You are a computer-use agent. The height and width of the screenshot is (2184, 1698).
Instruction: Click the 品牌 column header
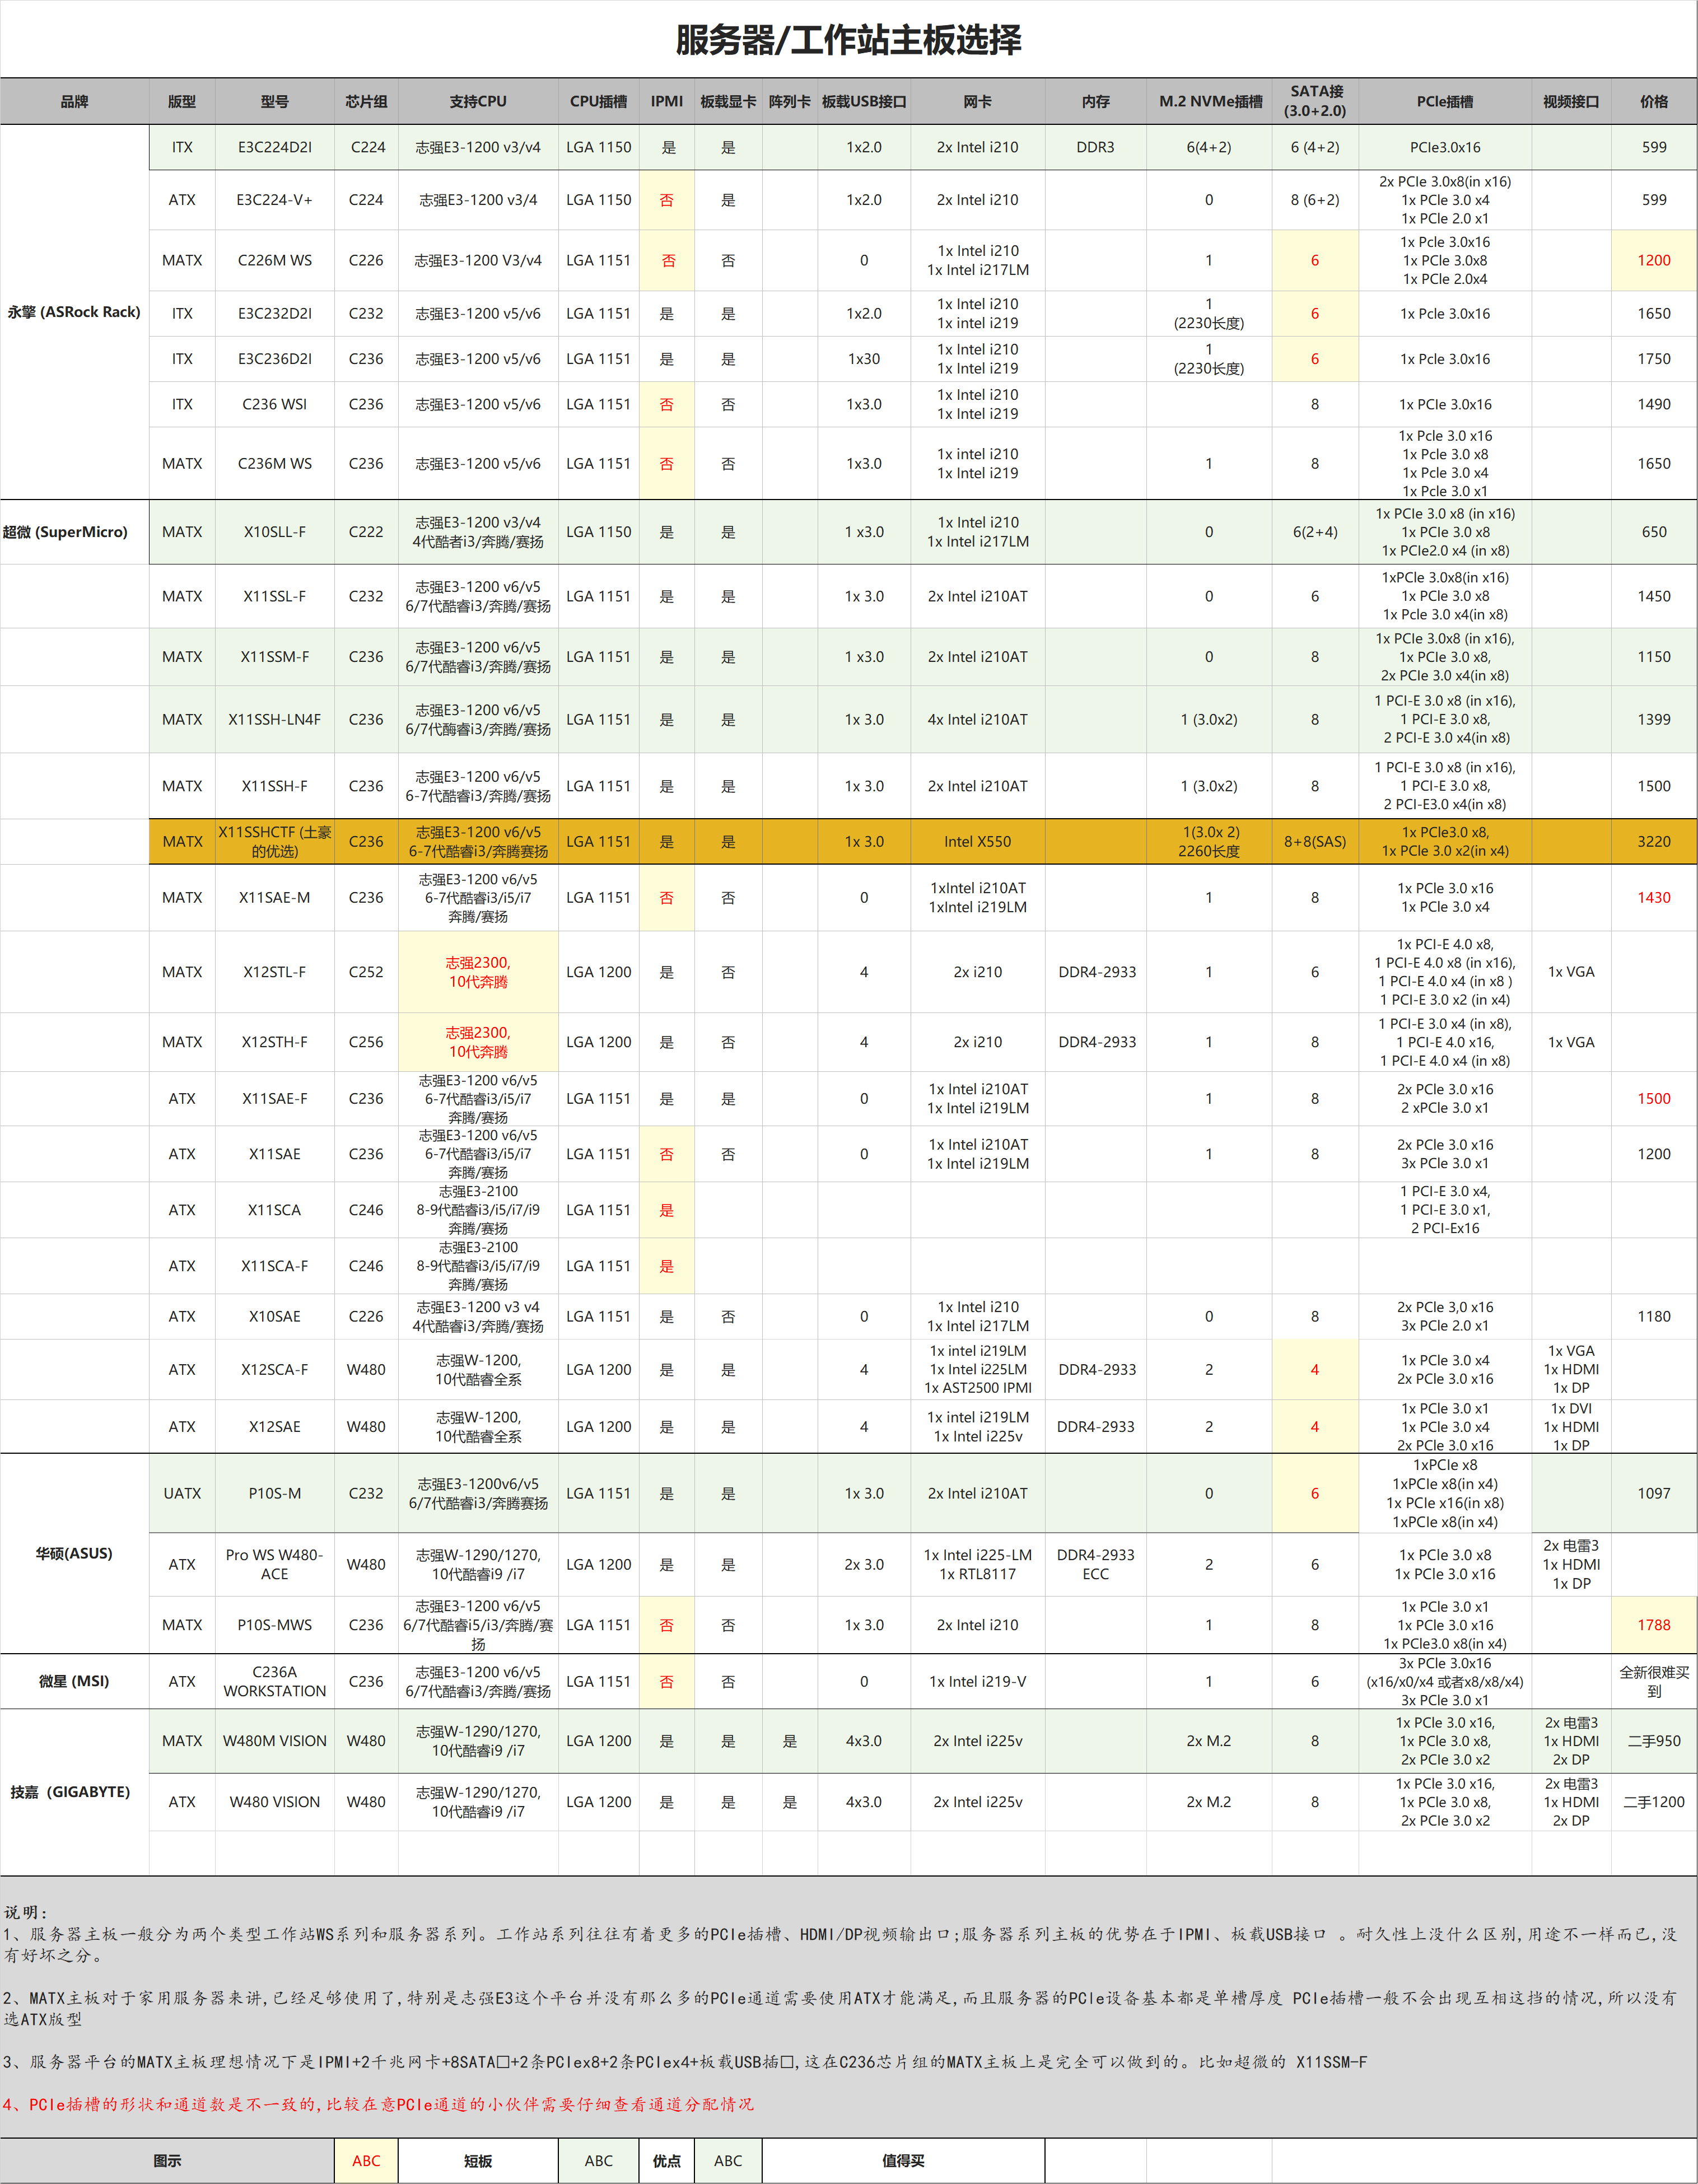coord(74,101)
